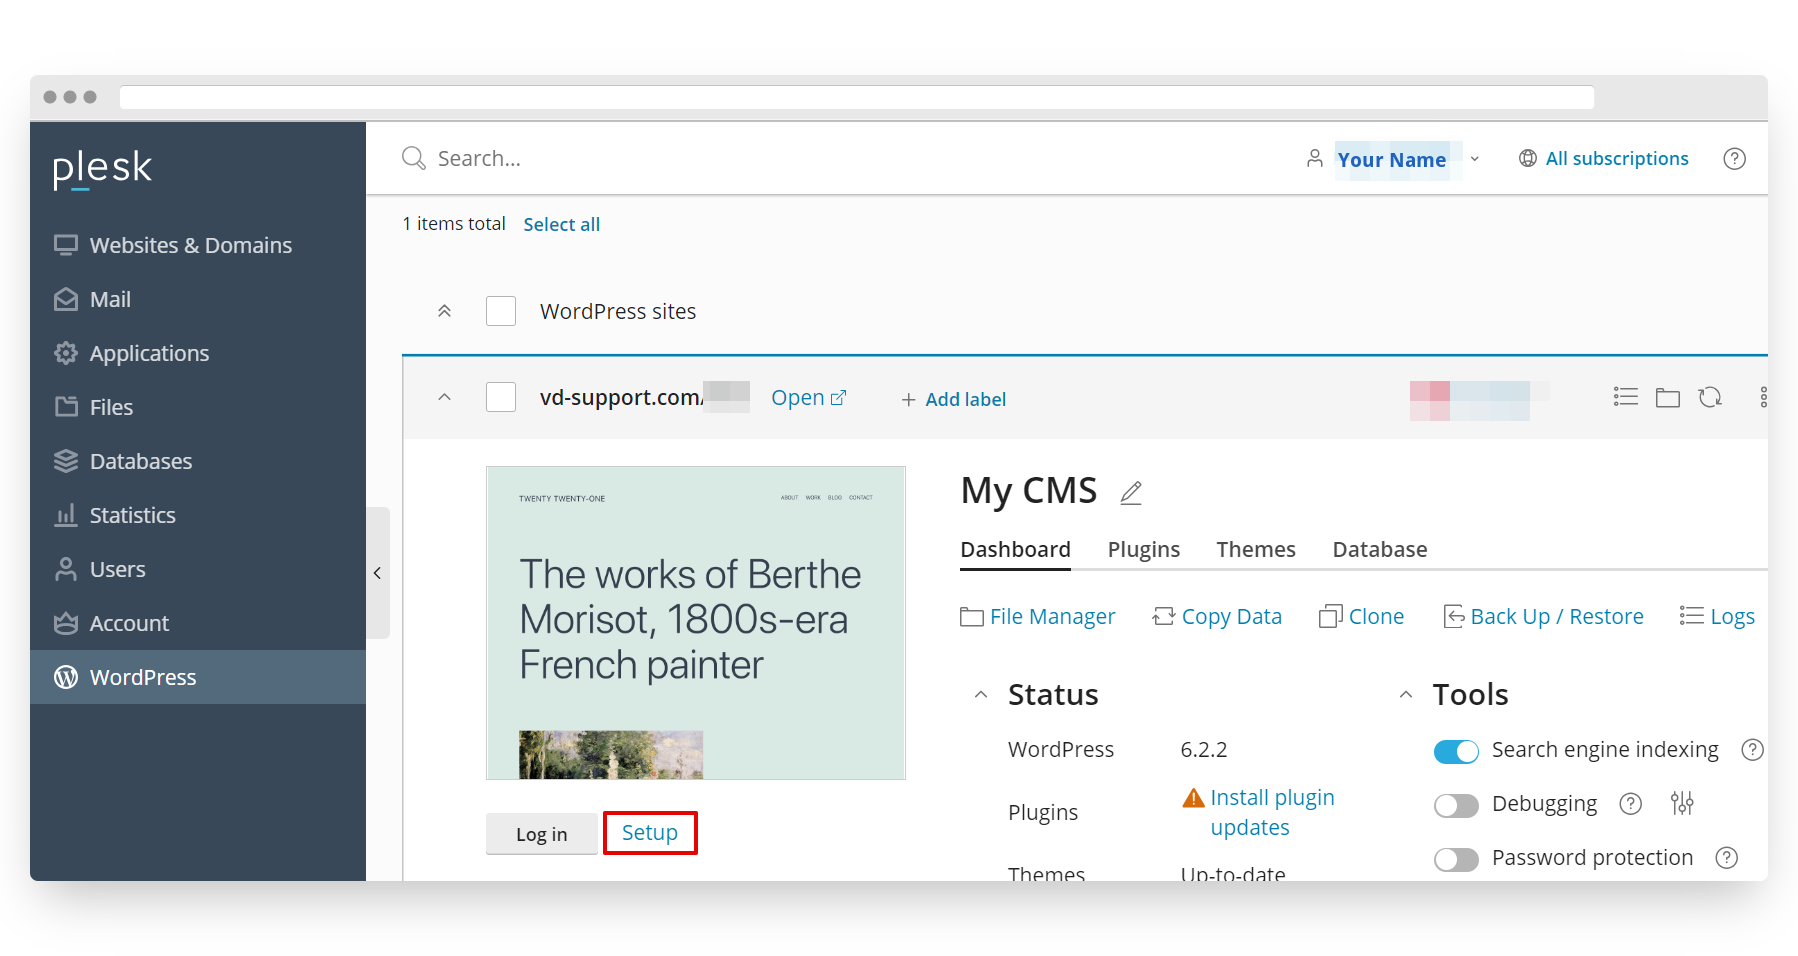Image resolution: width=1798 pixels, height=956 pixels.
Task: Toggle Search engine indexing off
Action: pyautogui.click(x=1456, y=751)
